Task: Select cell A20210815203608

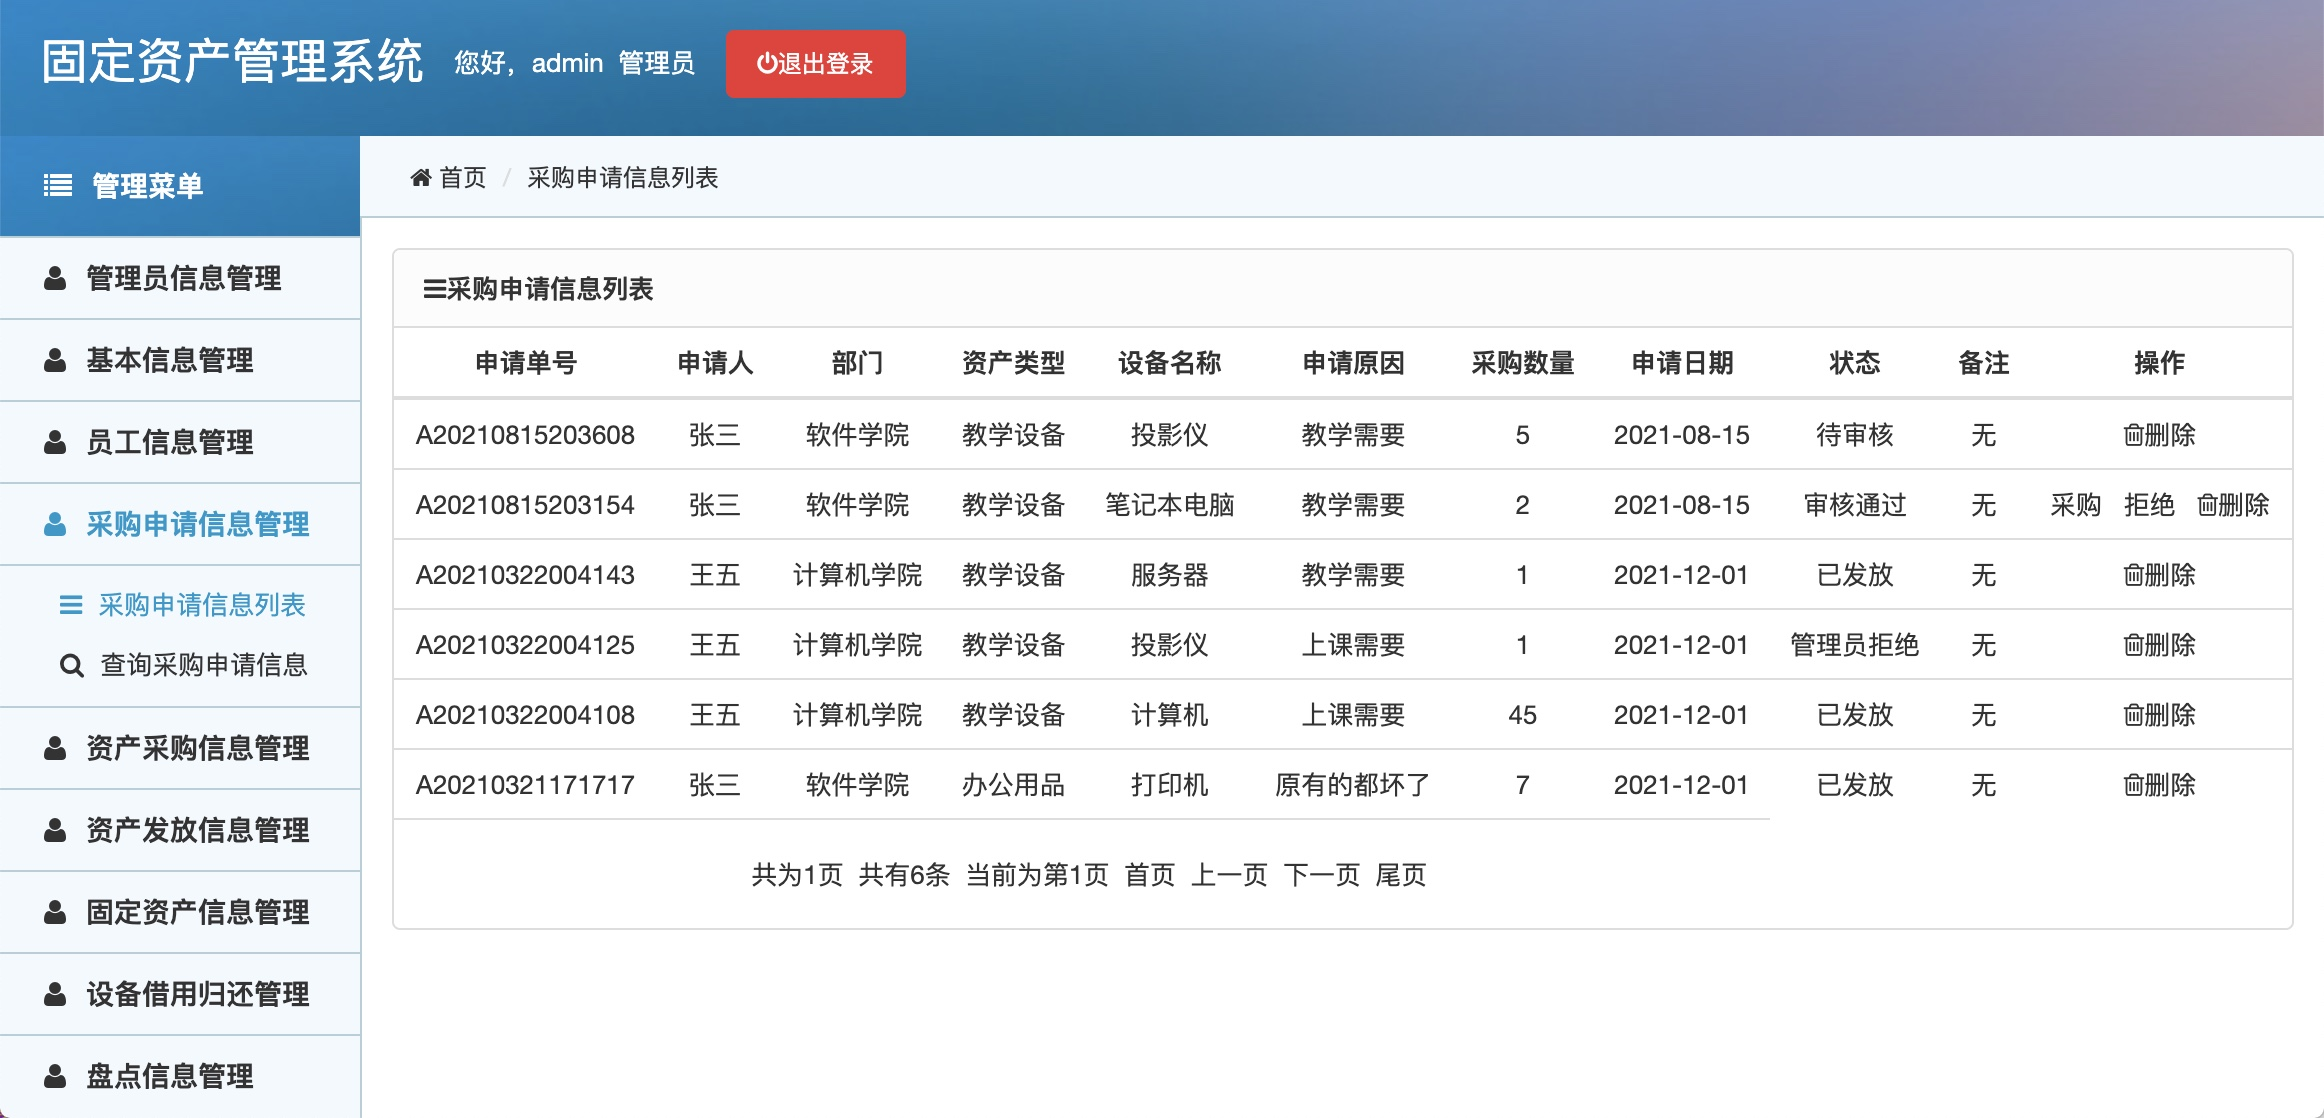Action: tap(525, 435)
